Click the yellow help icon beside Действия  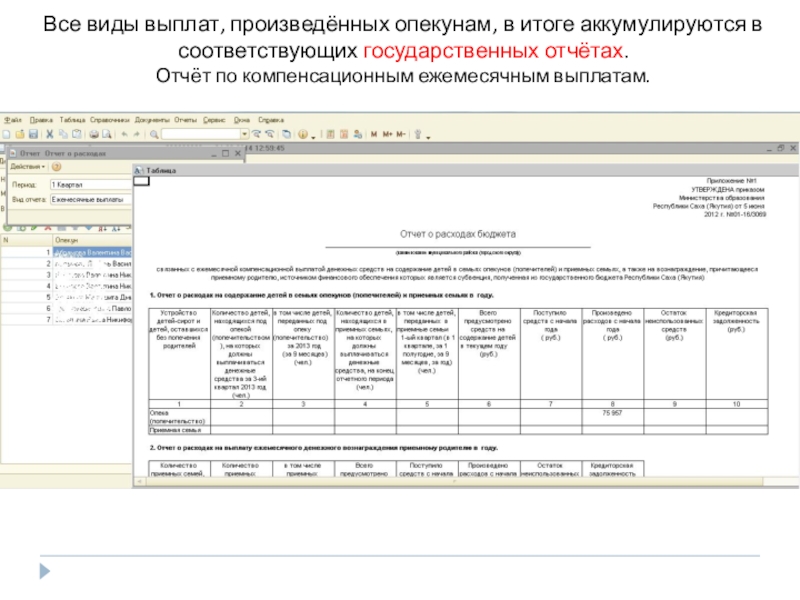[x=57, y=166]
